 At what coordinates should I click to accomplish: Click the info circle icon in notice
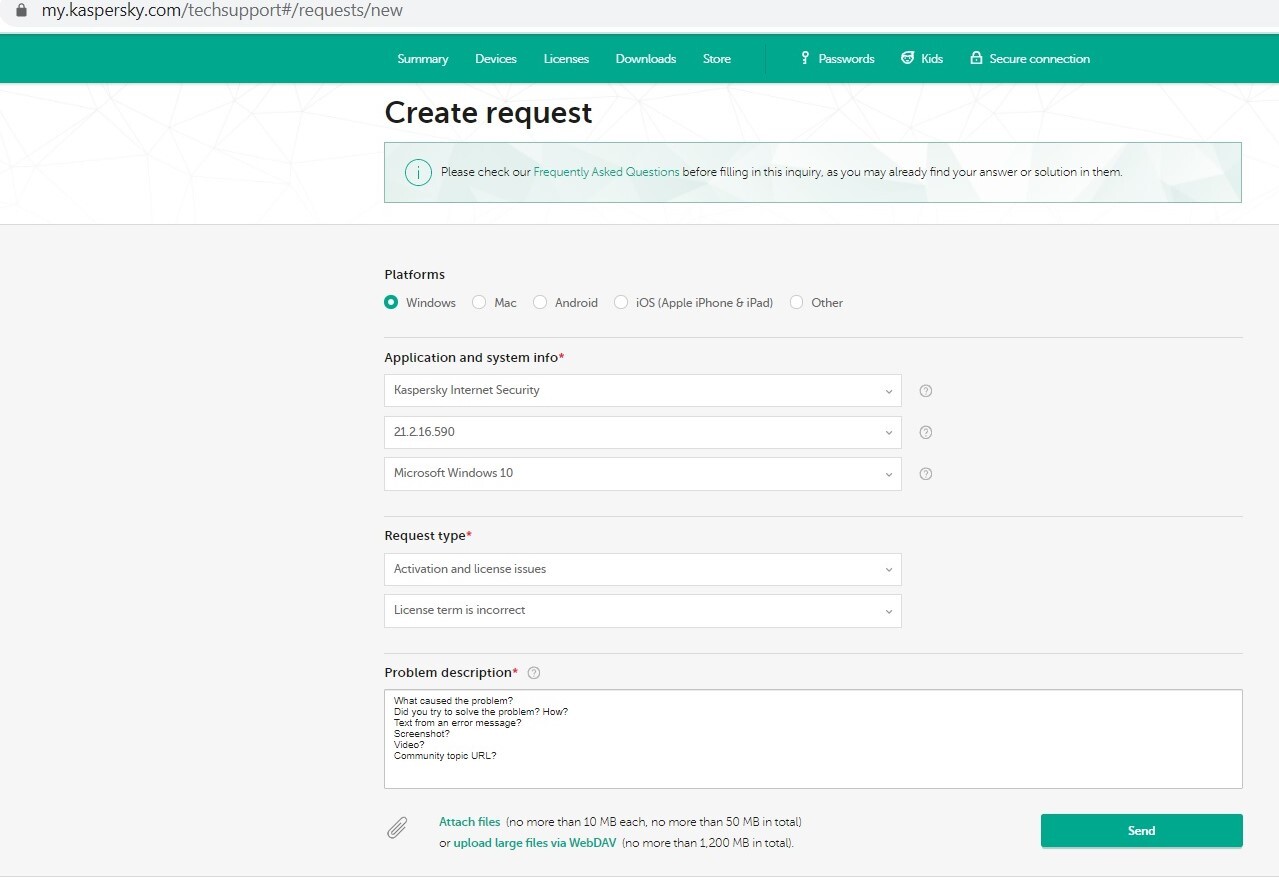coord(418,172)
